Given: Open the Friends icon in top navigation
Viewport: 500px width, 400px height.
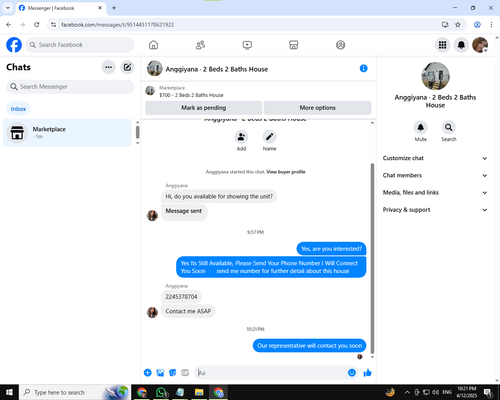Looking at the screenshot, I should pyautogui.click(x=200, y=45).
